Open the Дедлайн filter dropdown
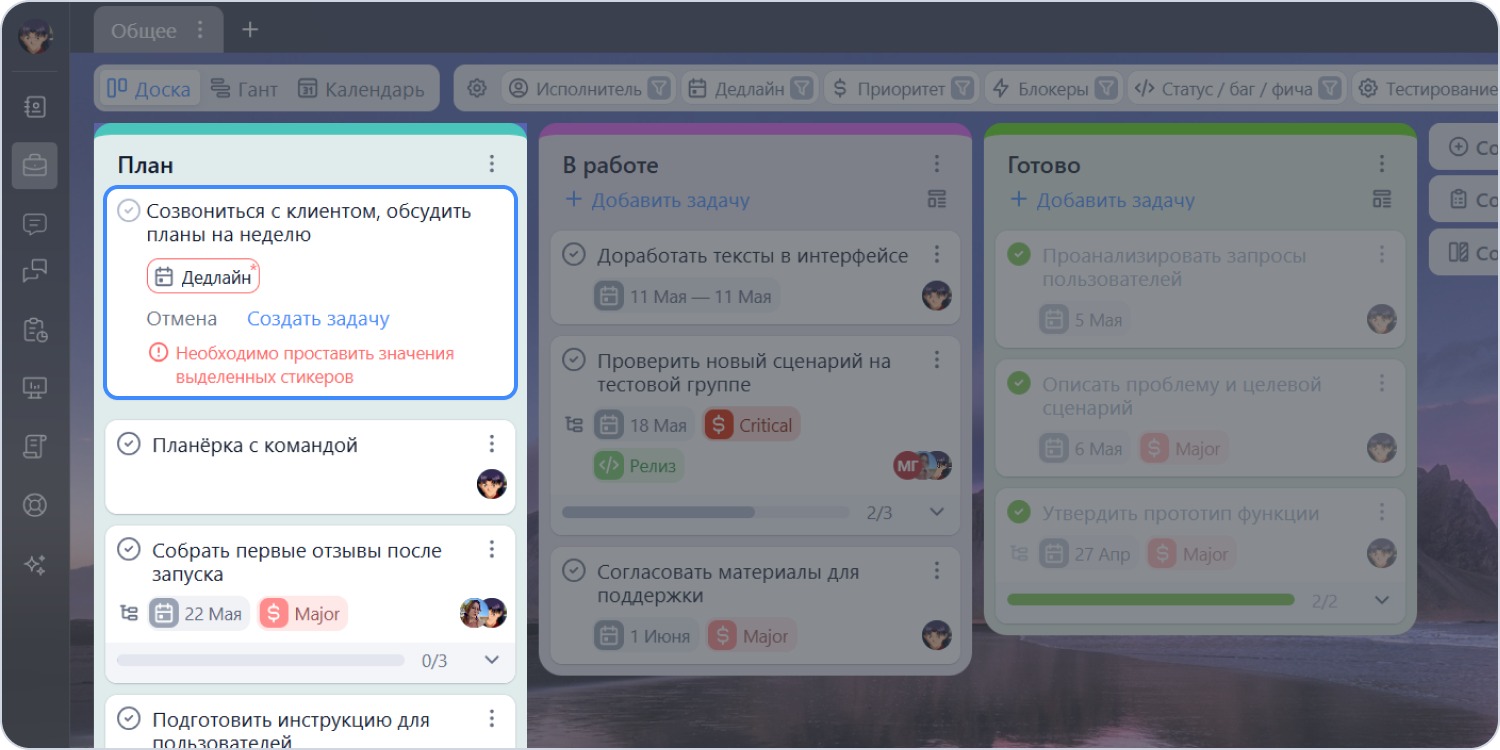This screenshot has height=750, width=1500. coord(749,89)
